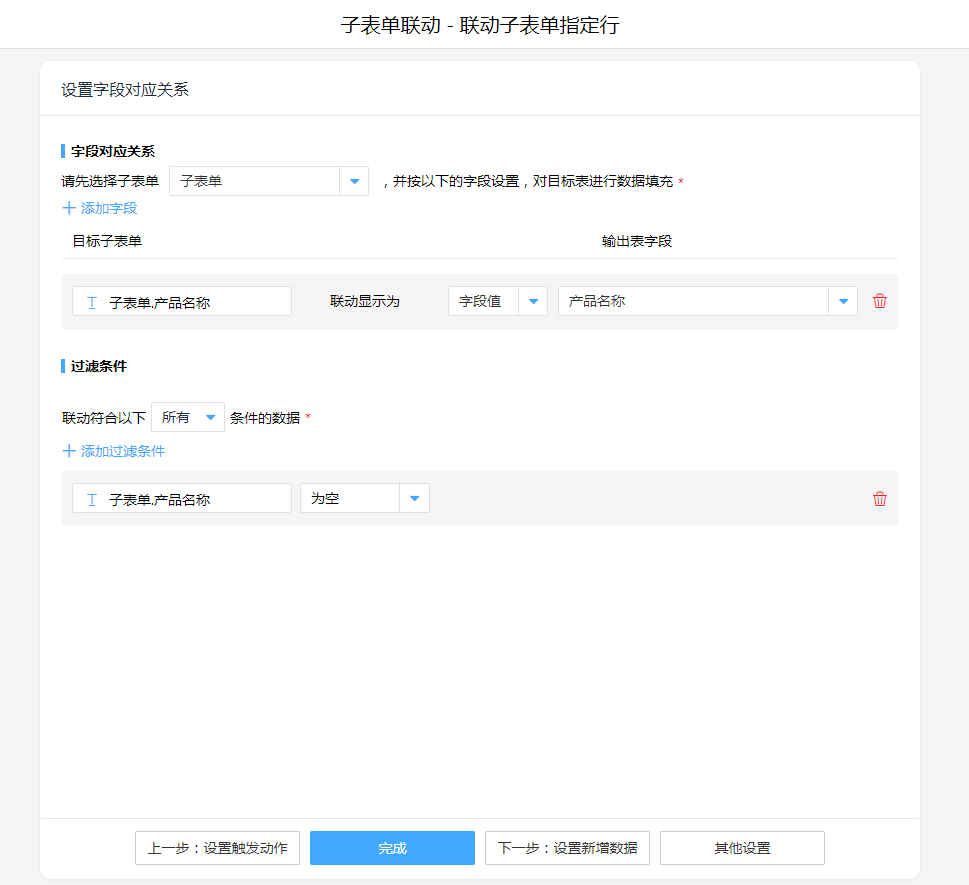Click the 添加过滤条件 link

coord(123,451)
